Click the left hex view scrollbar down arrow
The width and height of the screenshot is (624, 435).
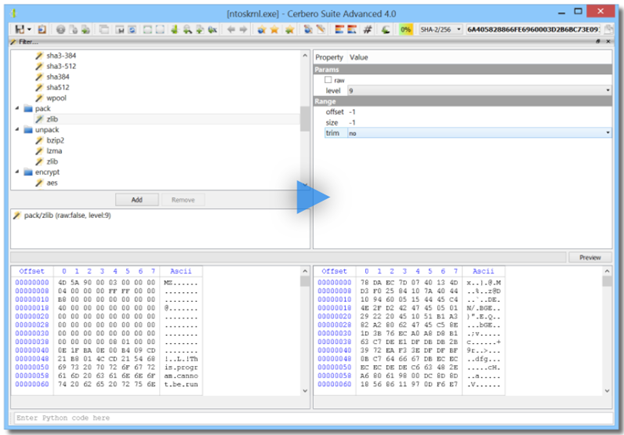click(x=305, y=391)
